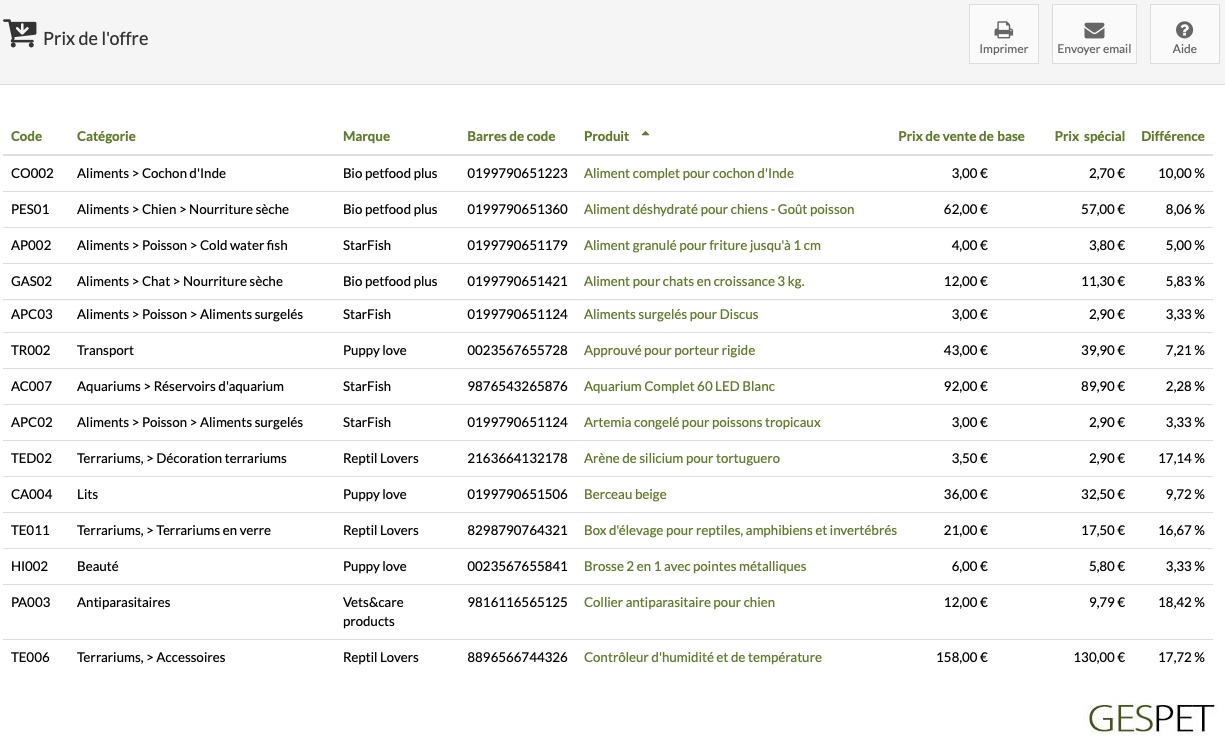Click barcode 8298790764321

pyautogui.click(x=517, y=530)
